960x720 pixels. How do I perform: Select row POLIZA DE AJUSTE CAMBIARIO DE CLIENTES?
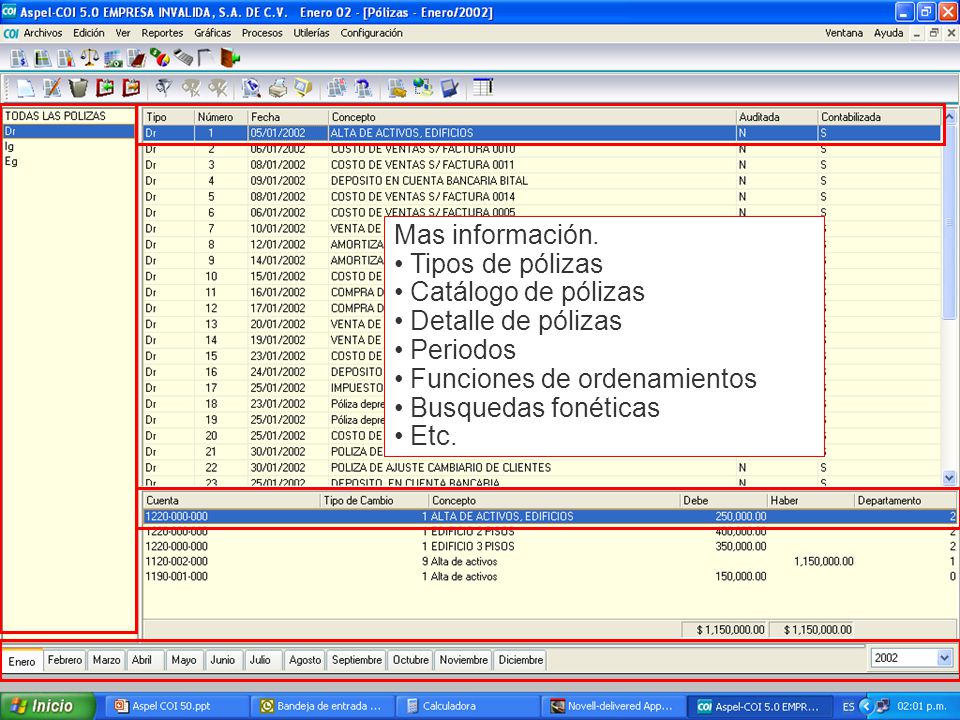tap(542, 467)
